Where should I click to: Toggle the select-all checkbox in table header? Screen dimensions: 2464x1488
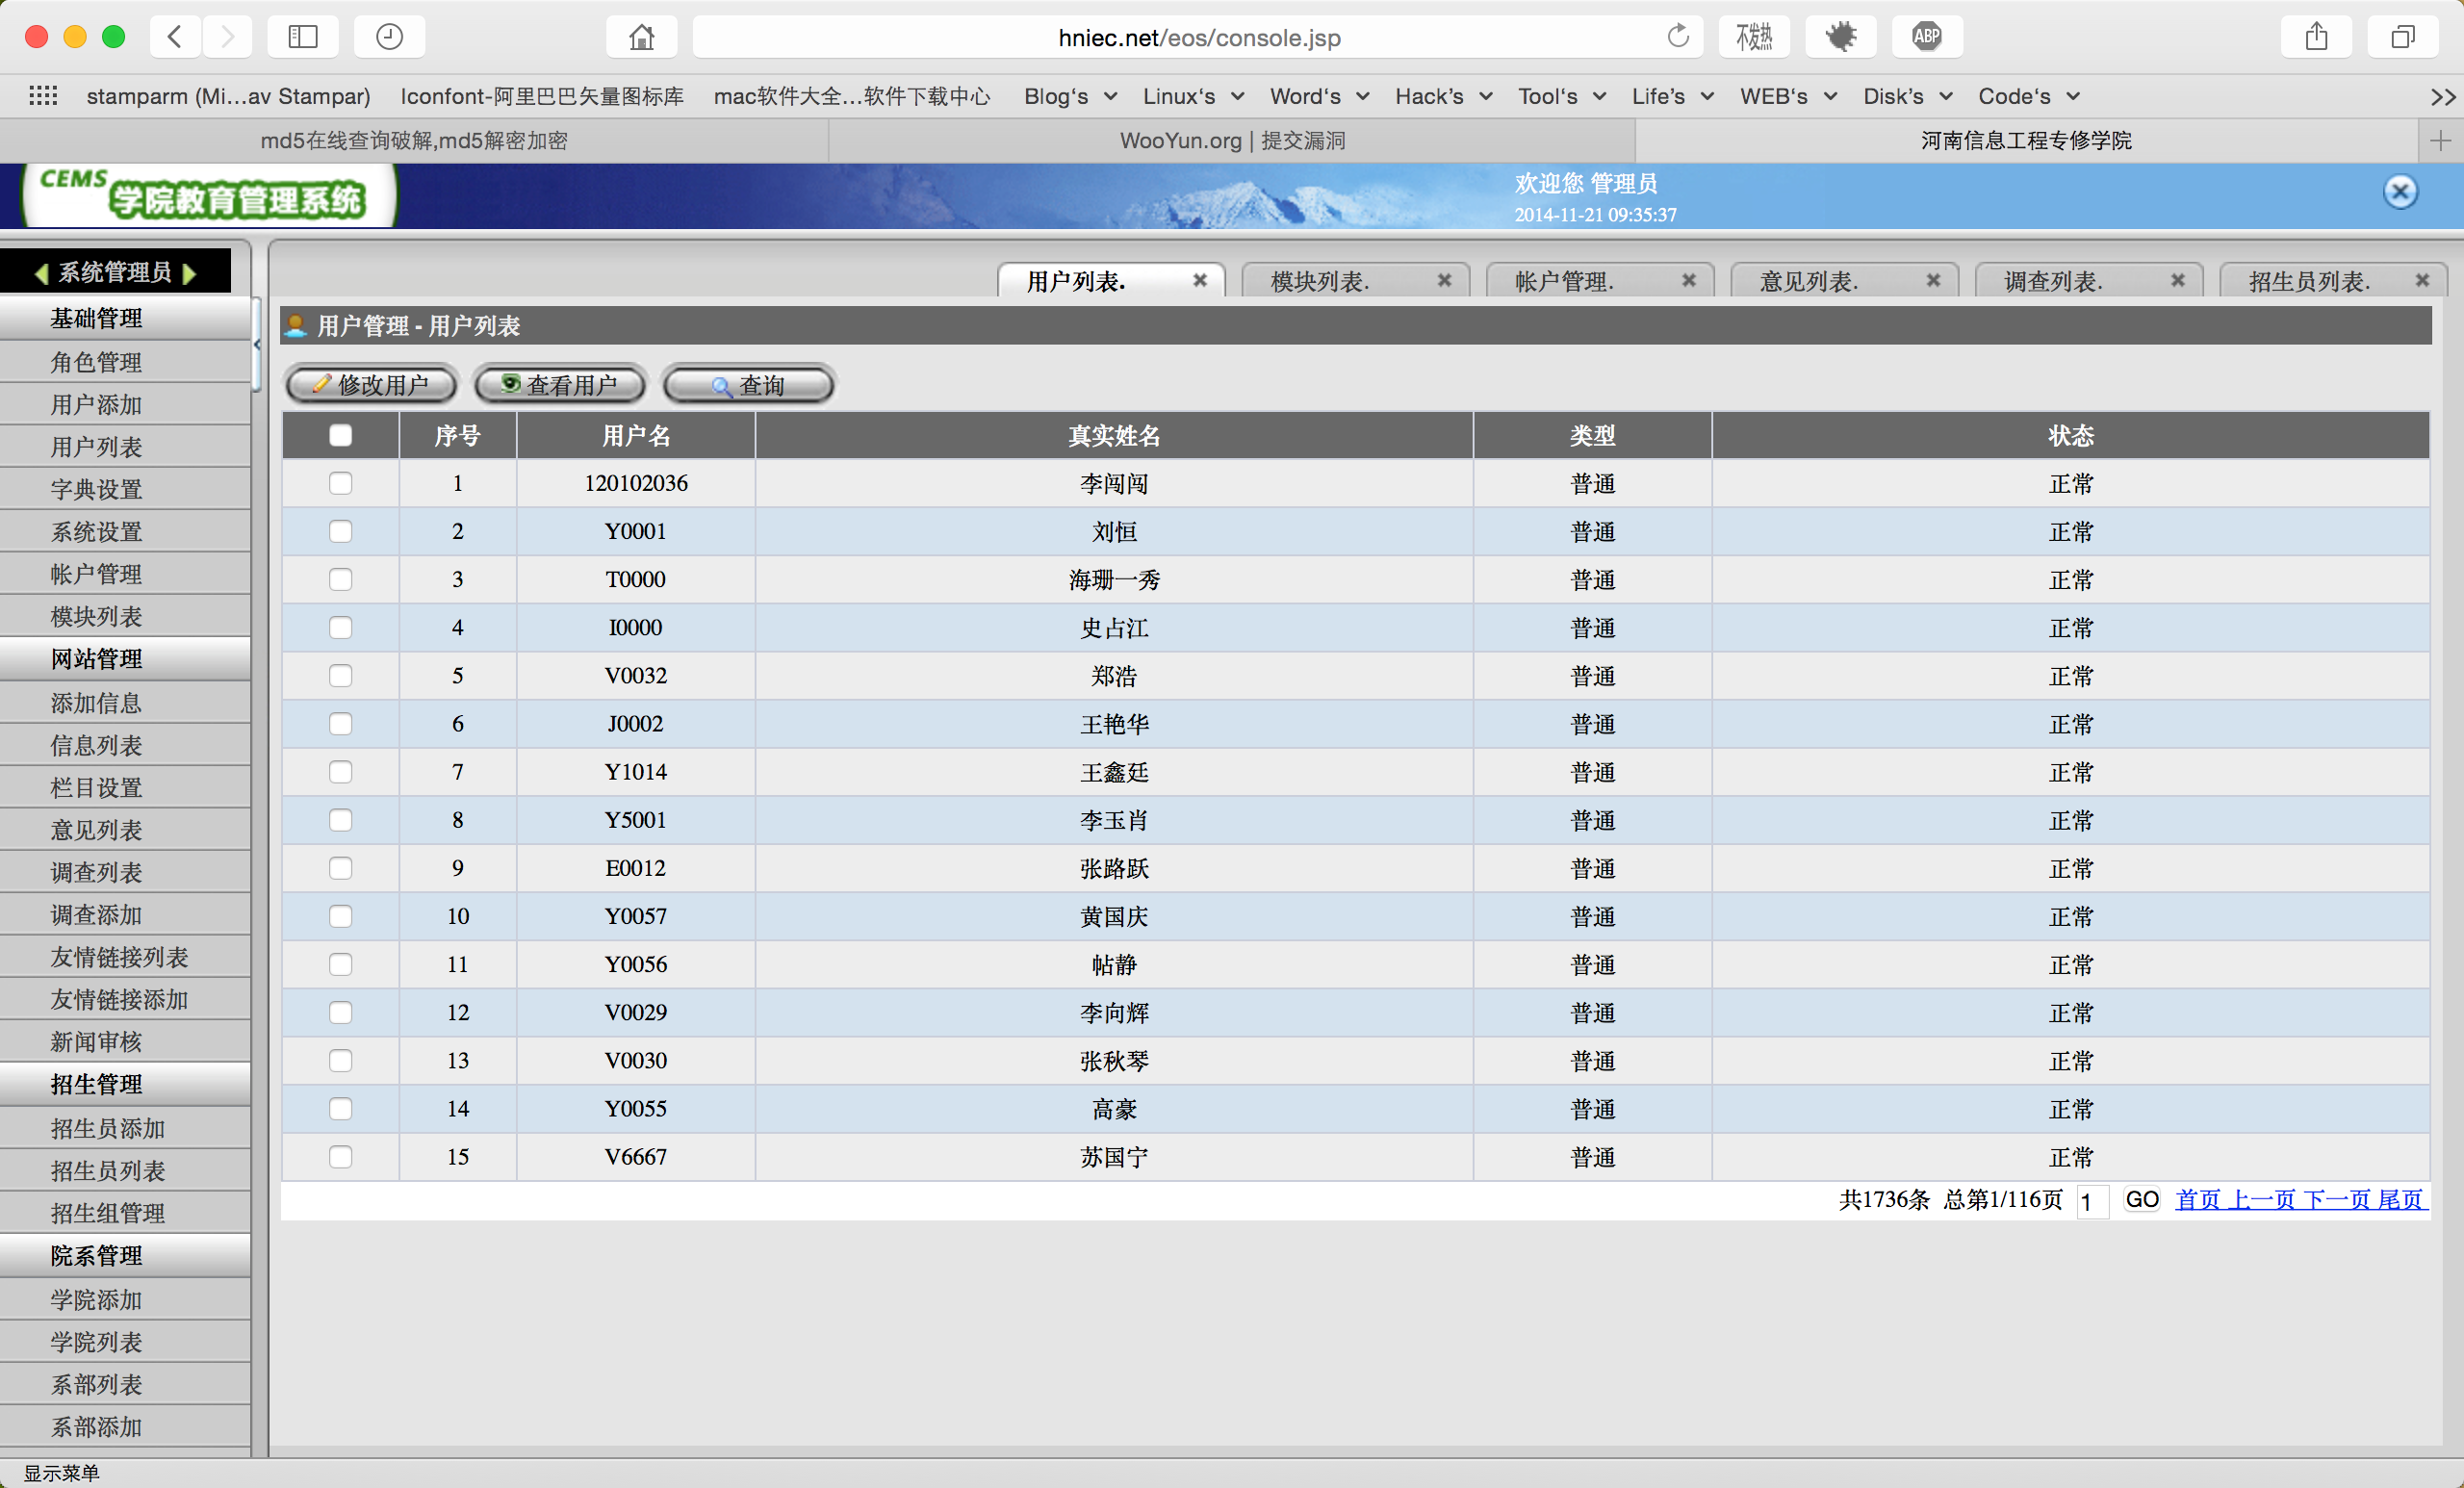coord(341,436)
